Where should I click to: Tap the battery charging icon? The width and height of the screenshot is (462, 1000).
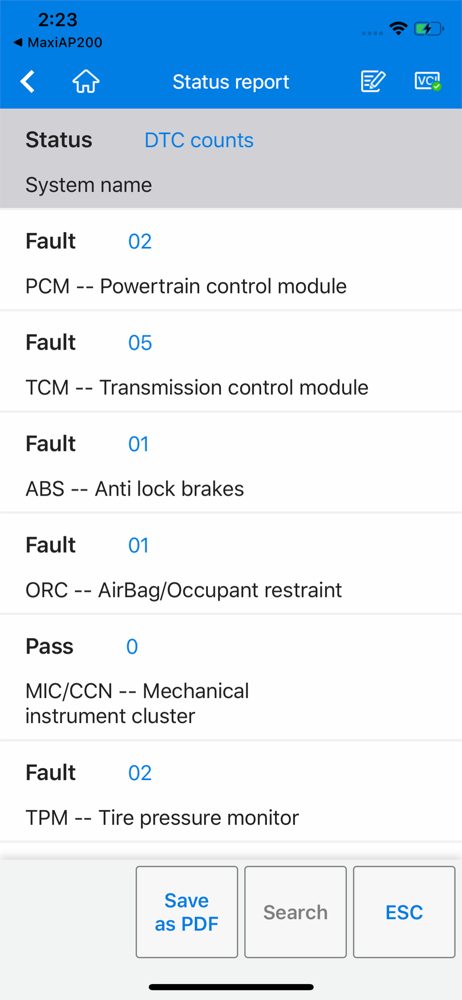[x=428, y=29]
